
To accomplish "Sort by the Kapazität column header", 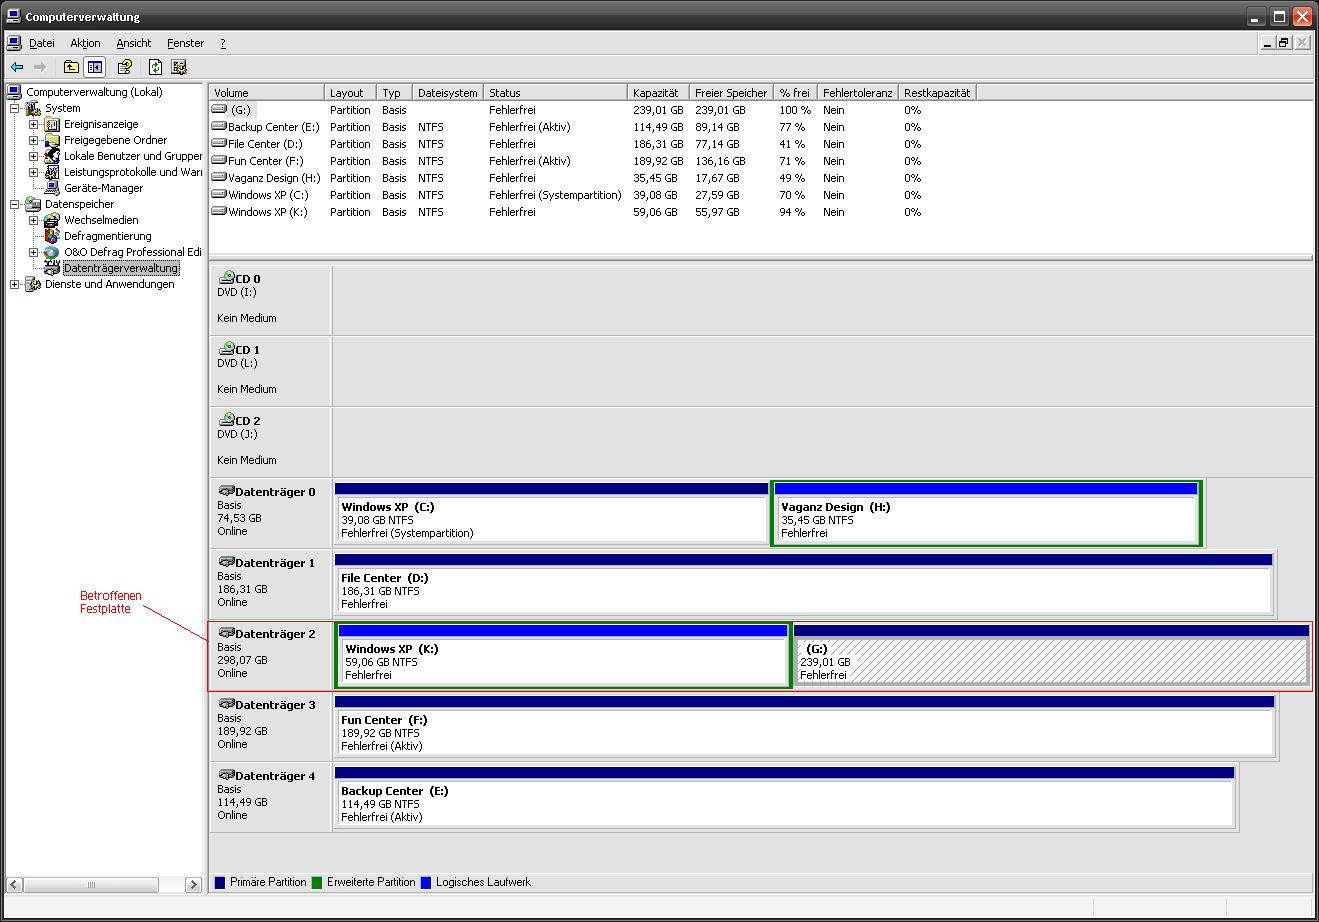I will tap(658, 92).
